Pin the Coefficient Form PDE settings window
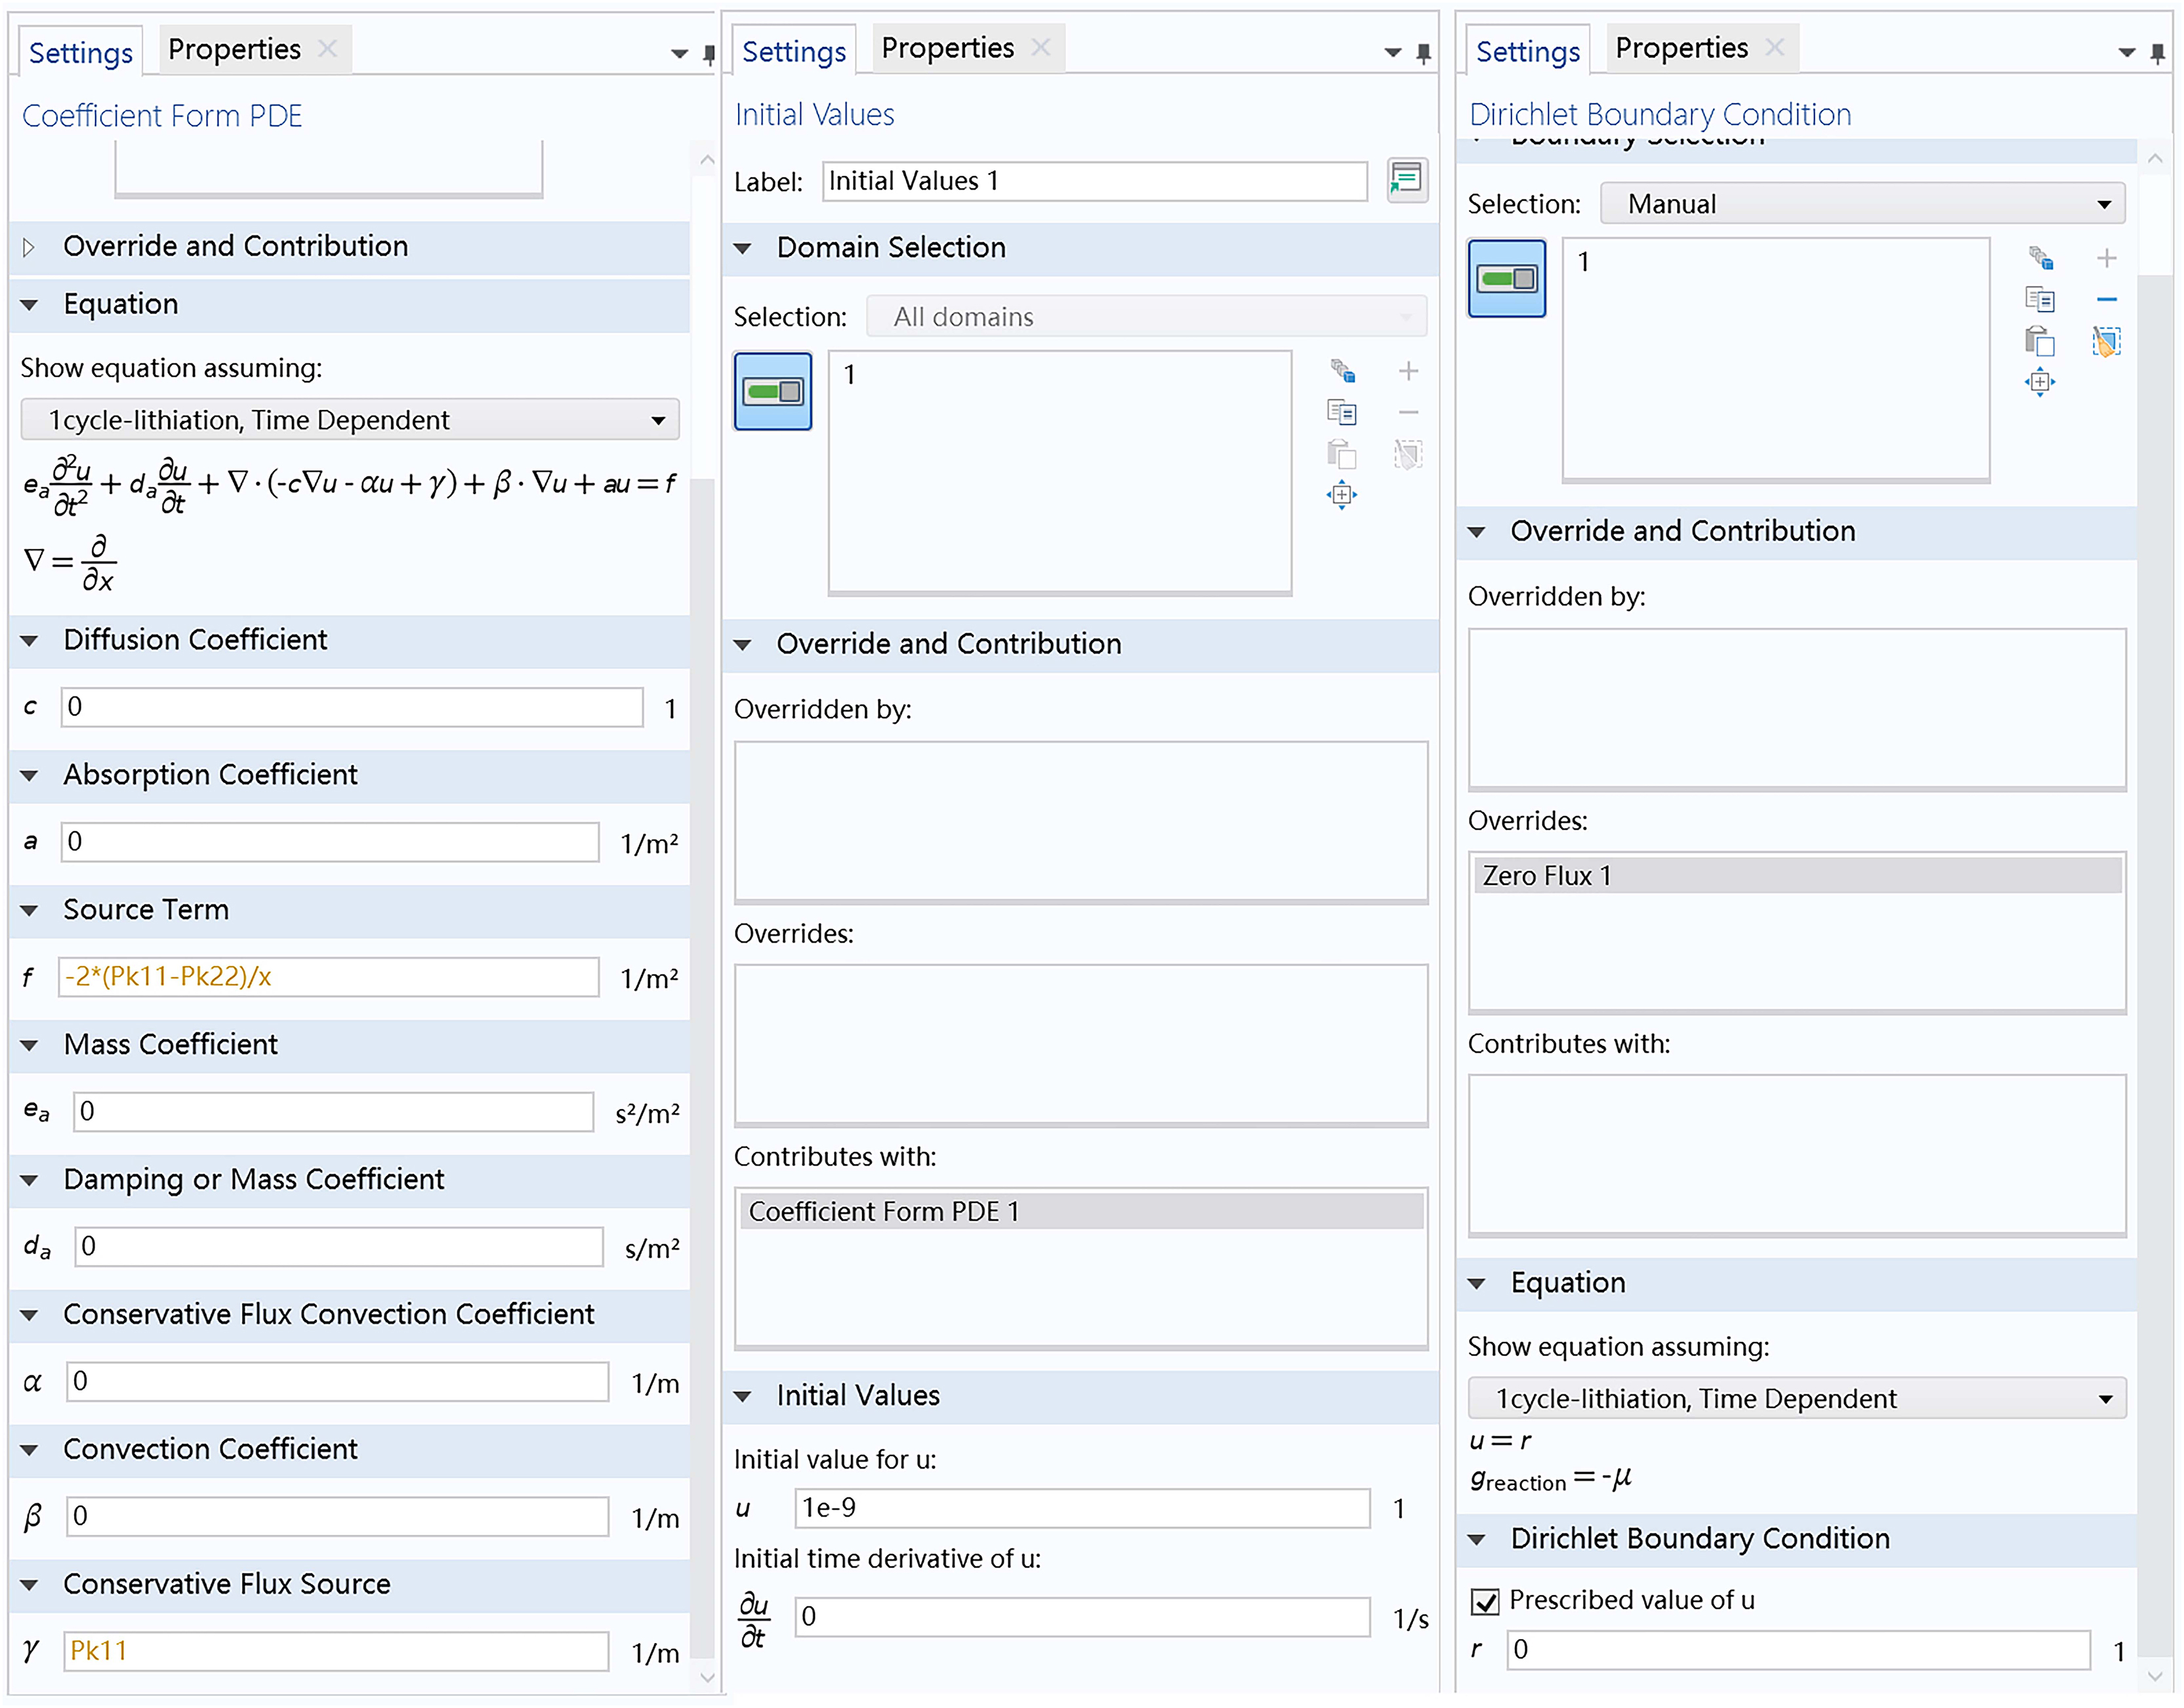 [709, 54]
